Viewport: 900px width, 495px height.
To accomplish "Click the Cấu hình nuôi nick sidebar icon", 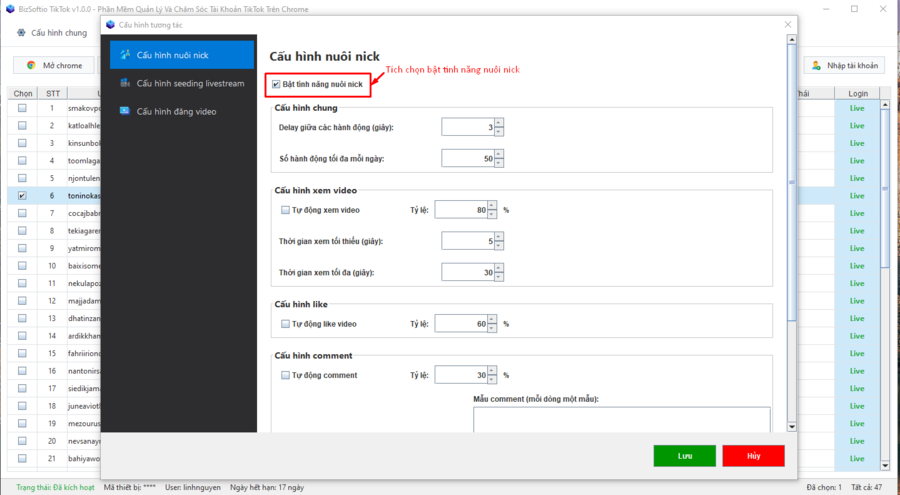I will tap(125, 54).
